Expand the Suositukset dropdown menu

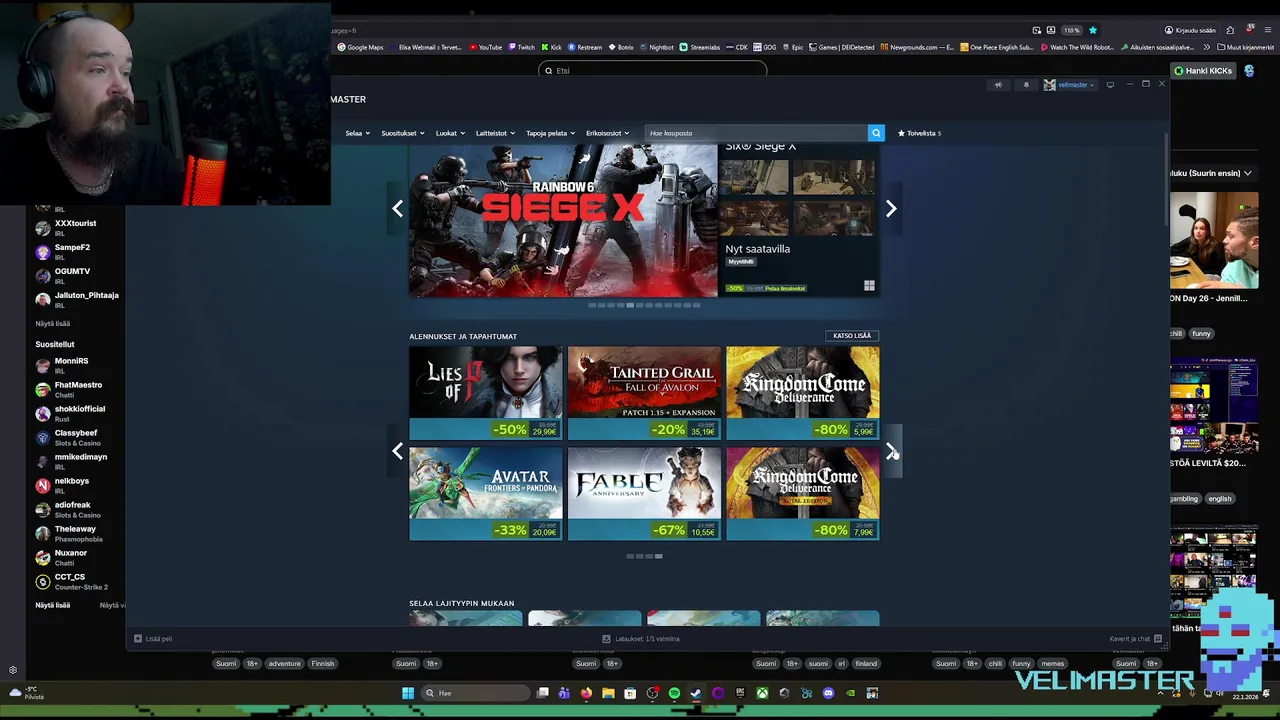(402, 133)
